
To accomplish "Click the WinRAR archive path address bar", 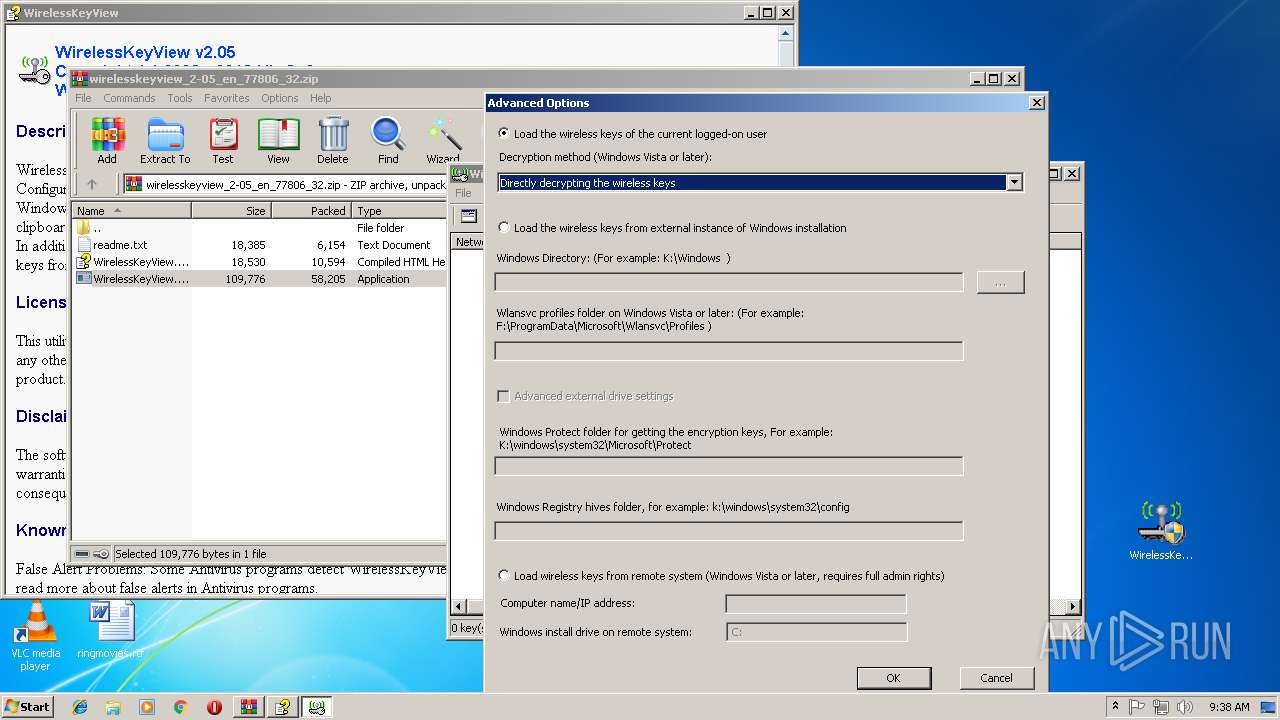I will pos(285,184).
